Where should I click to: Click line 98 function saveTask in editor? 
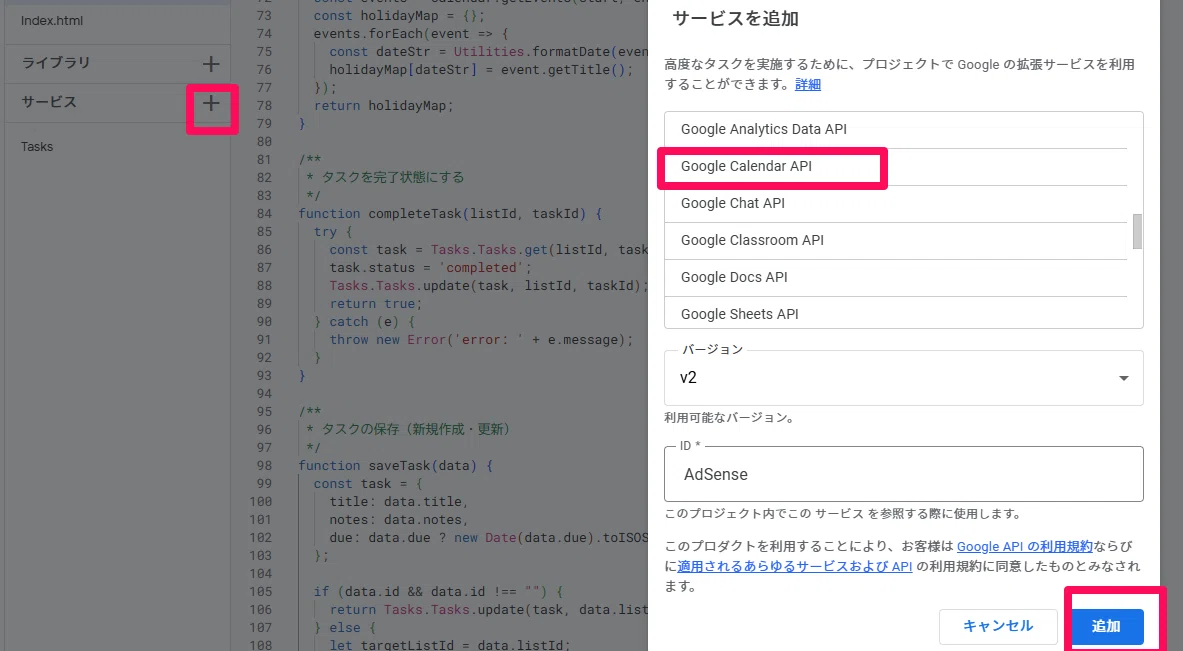pyautogui.click(x=395, y=465)
